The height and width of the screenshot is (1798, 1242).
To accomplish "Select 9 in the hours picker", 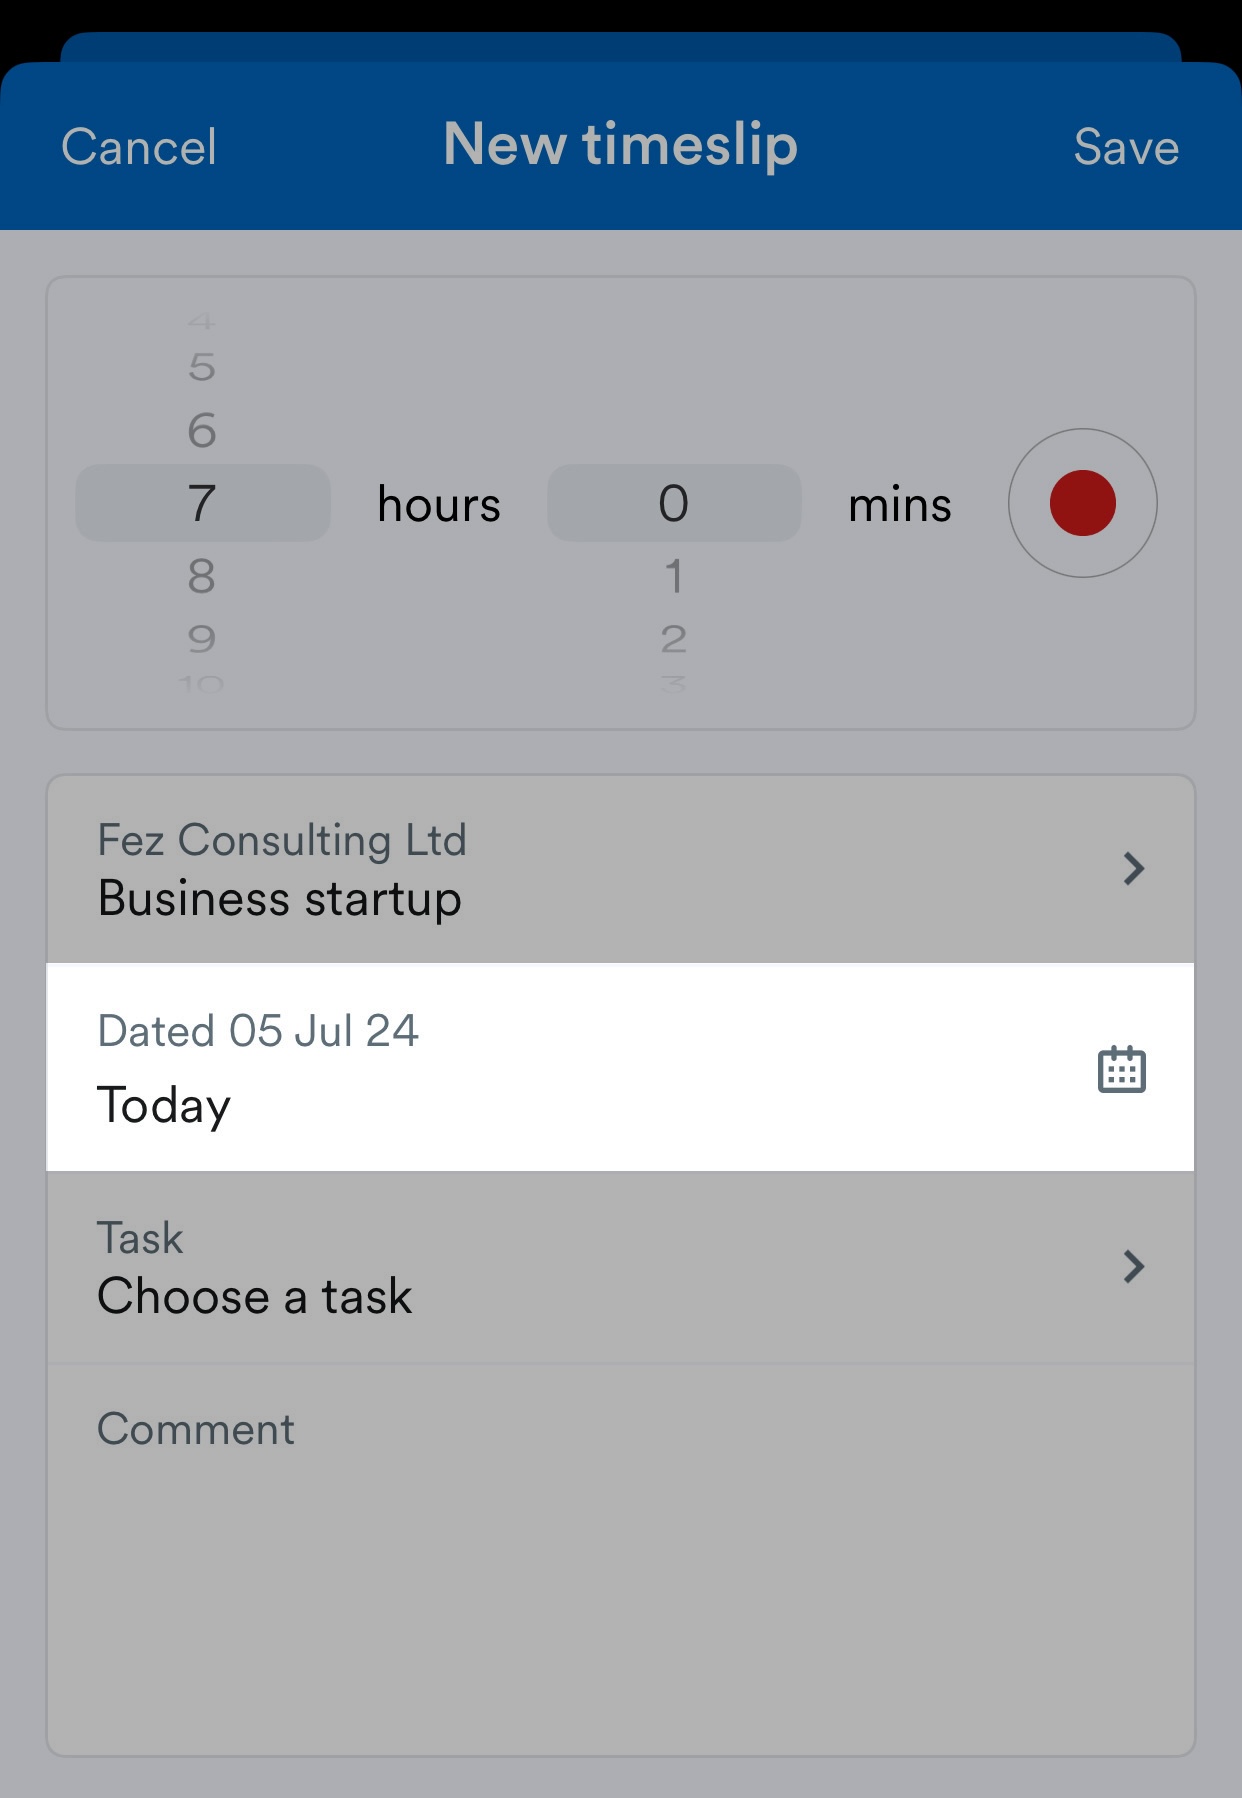I will click(202, 638).
